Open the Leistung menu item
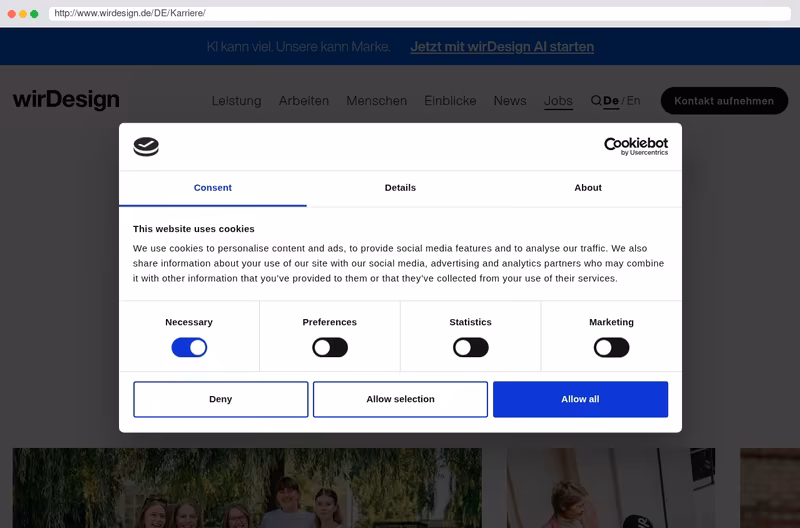Viewport: 800px width, 528px height. pos(236,101)
